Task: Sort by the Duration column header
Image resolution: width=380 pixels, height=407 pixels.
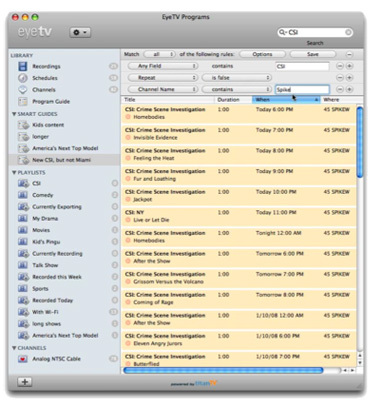Action: click(x=233, y=100)
